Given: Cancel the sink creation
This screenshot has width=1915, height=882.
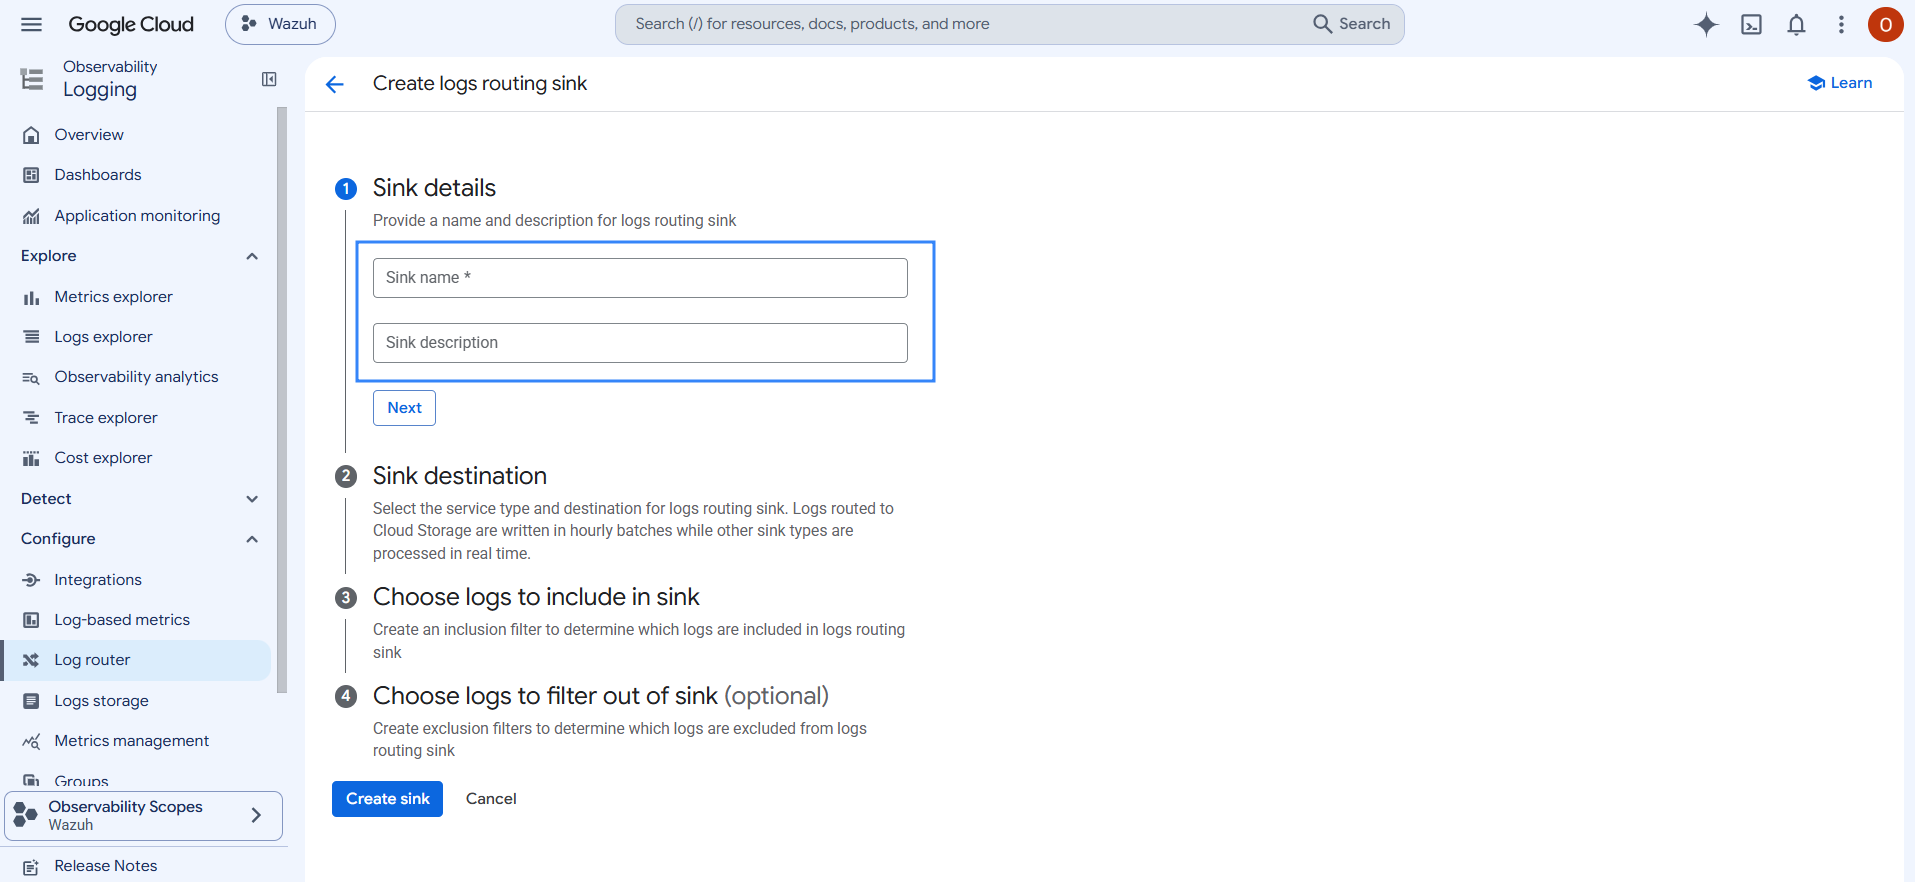Looking at the screenshot, I should (x=491, y=799).
